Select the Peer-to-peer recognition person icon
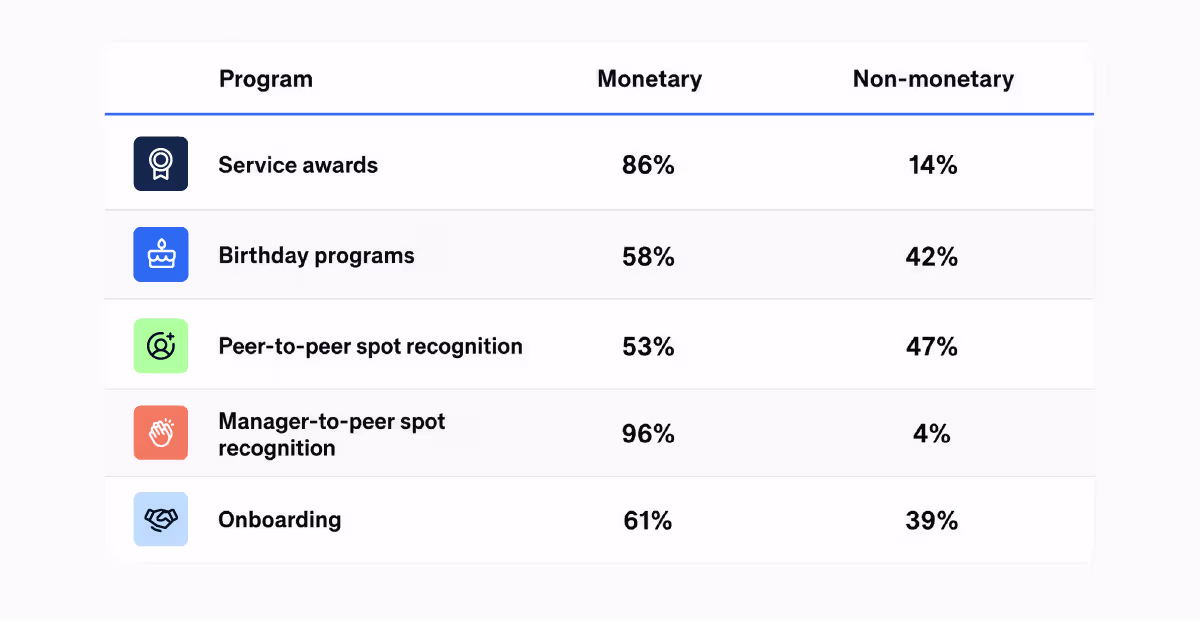This screenshot has height=620, width=1200. click(x=161, y=346)
